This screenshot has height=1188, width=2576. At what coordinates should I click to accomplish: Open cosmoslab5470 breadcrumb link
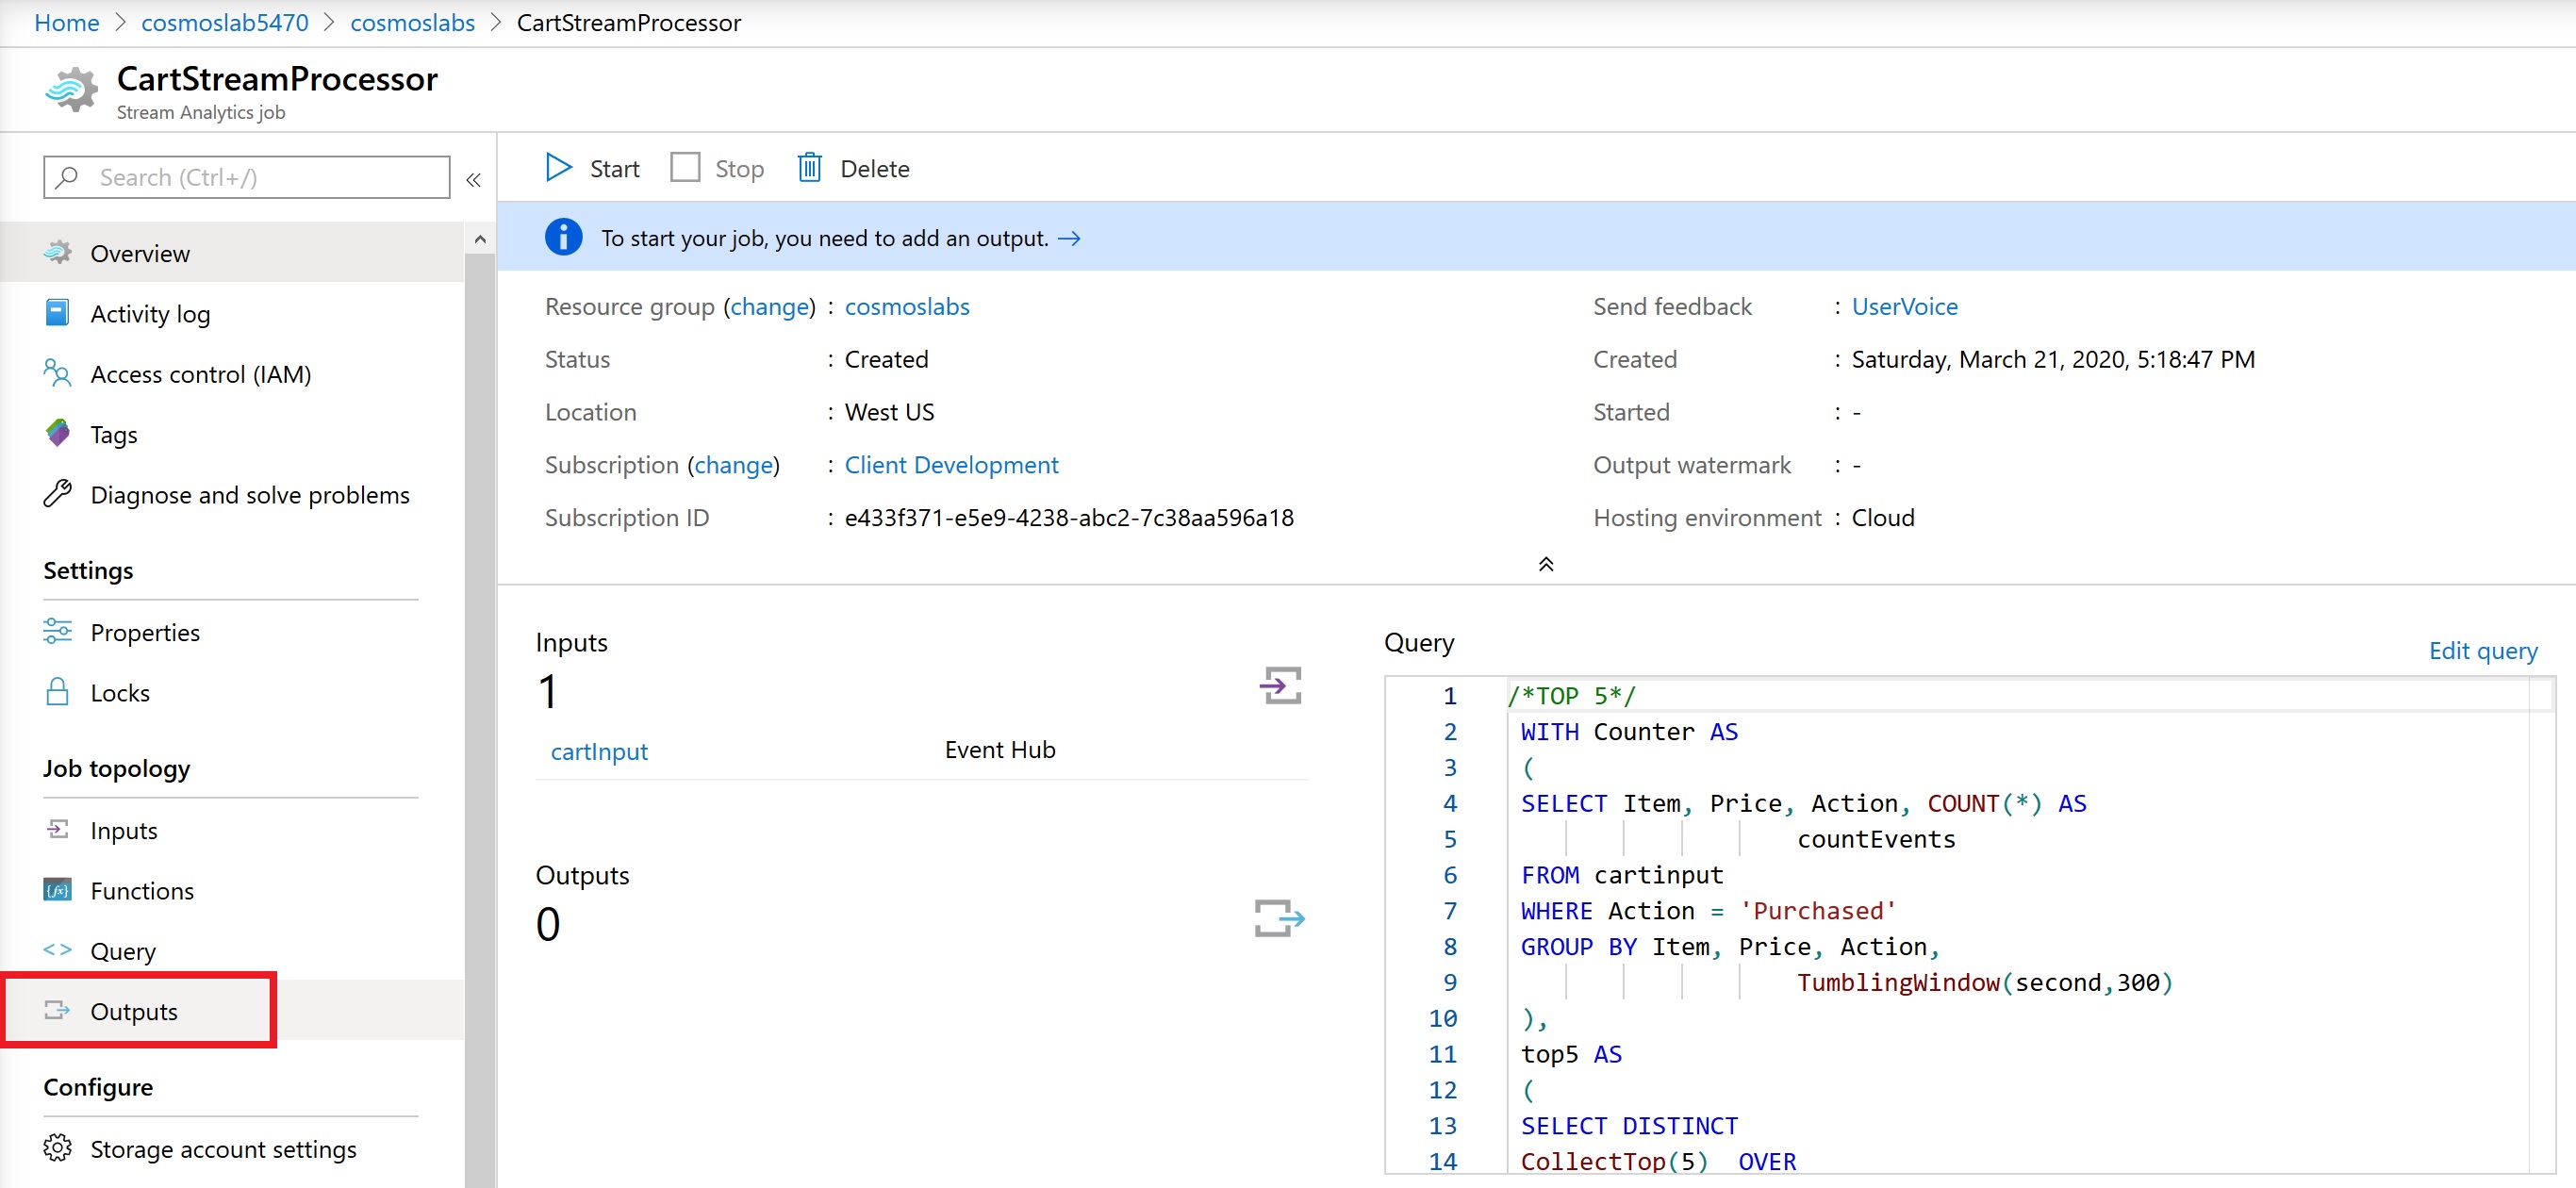coord(225,22)
